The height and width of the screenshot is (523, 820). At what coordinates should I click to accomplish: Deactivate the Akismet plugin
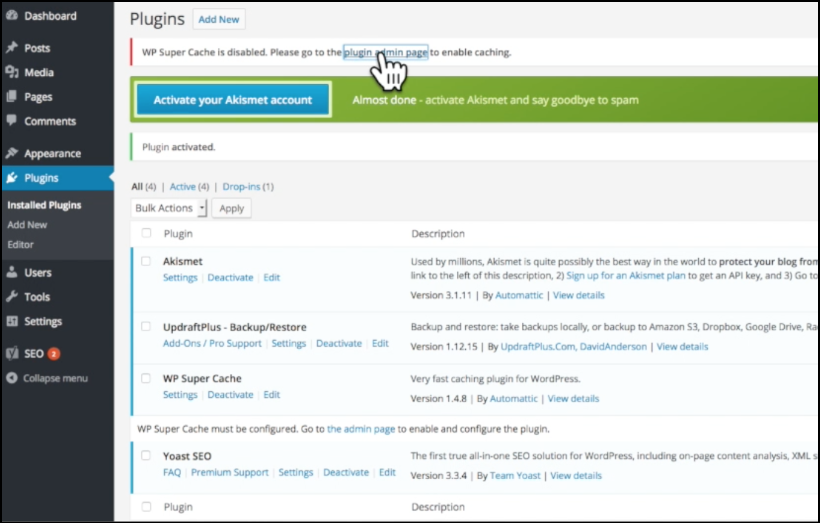[x=230, y=277]
